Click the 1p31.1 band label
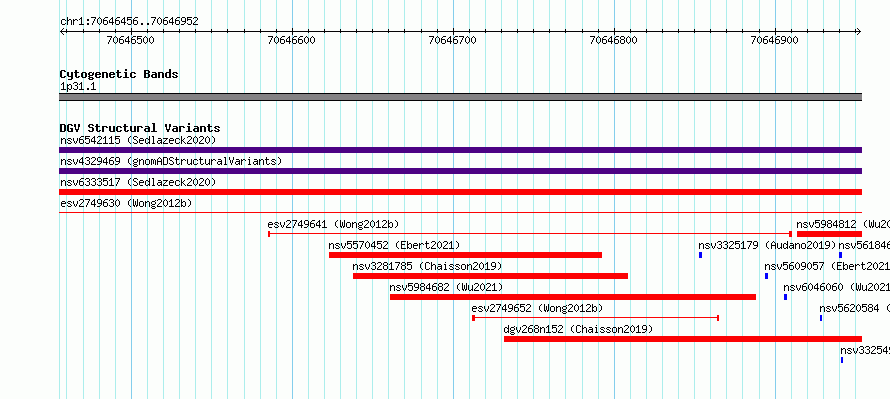Viewport: 890px width, 399px height. tap(77, 86)
